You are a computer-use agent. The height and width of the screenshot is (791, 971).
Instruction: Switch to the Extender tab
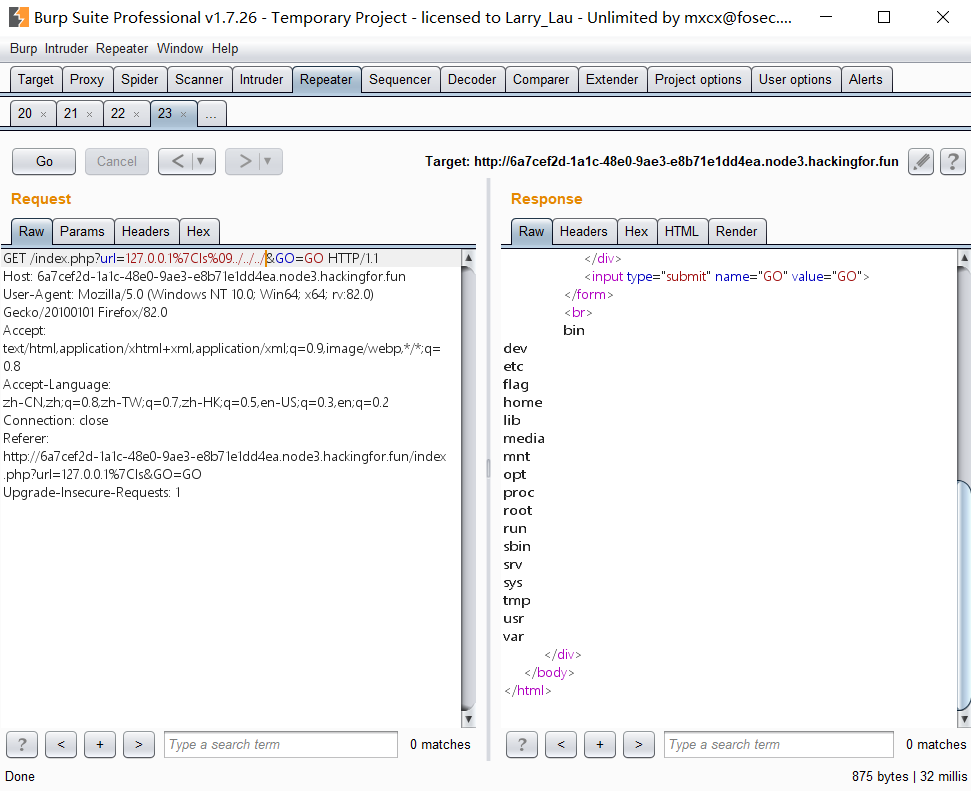[612, 80]
